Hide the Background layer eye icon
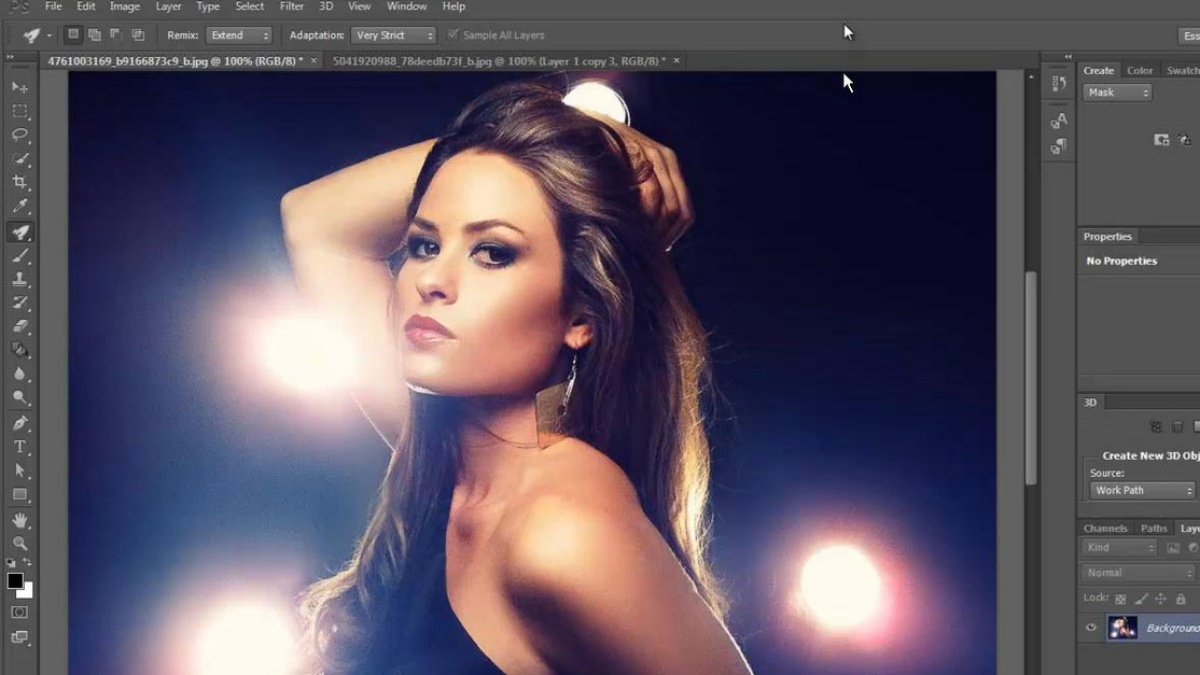The image size is (1200, 675). 1091,628
